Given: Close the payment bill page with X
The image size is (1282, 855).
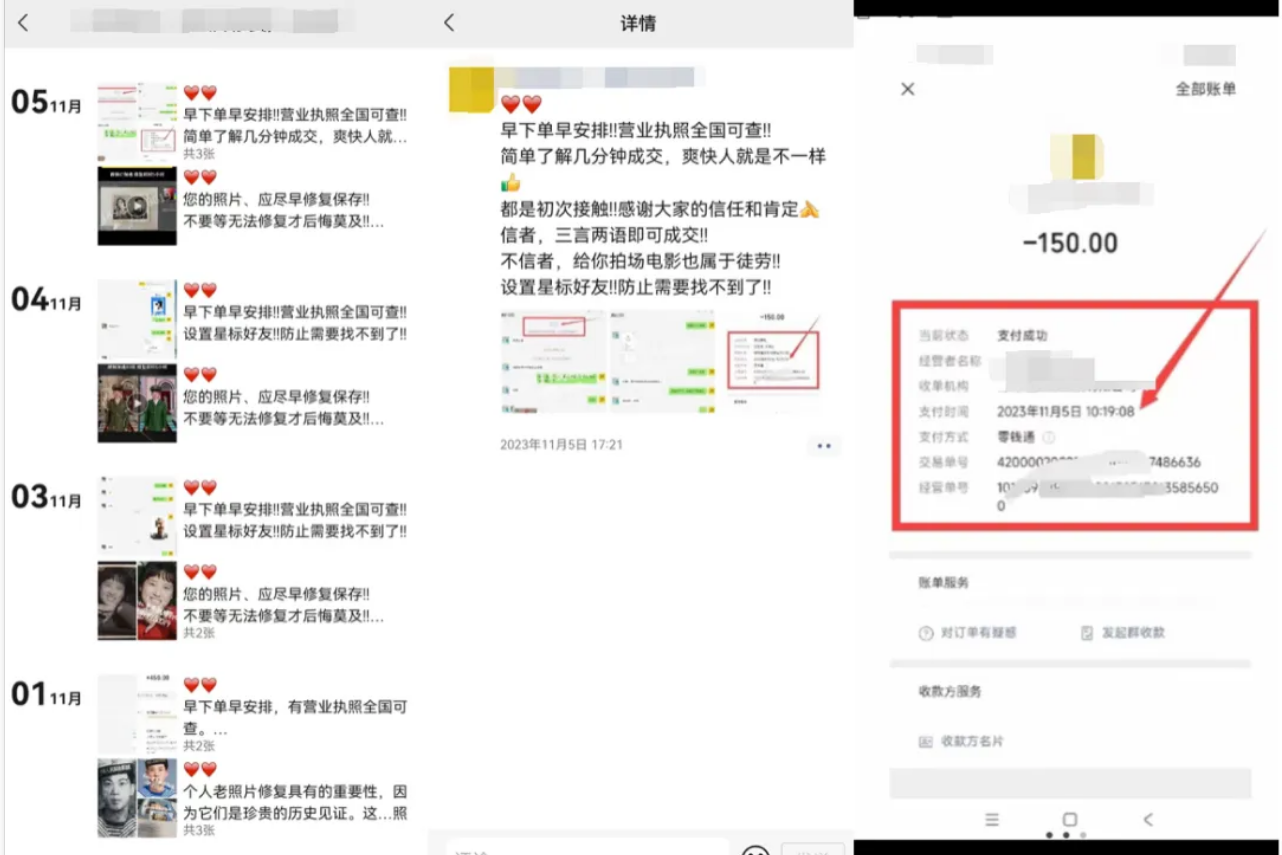Looking at the screenshot, I should [x=907, y=89].
